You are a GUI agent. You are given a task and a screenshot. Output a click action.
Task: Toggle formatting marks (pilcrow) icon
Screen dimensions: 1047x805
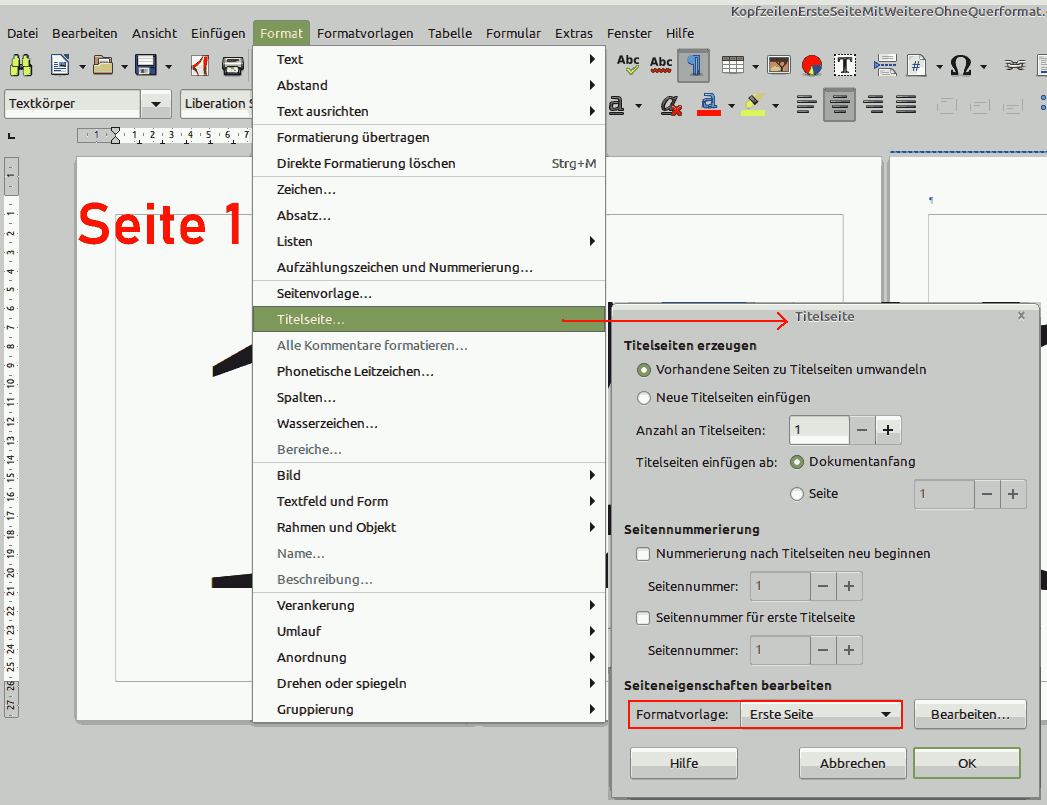694,66
